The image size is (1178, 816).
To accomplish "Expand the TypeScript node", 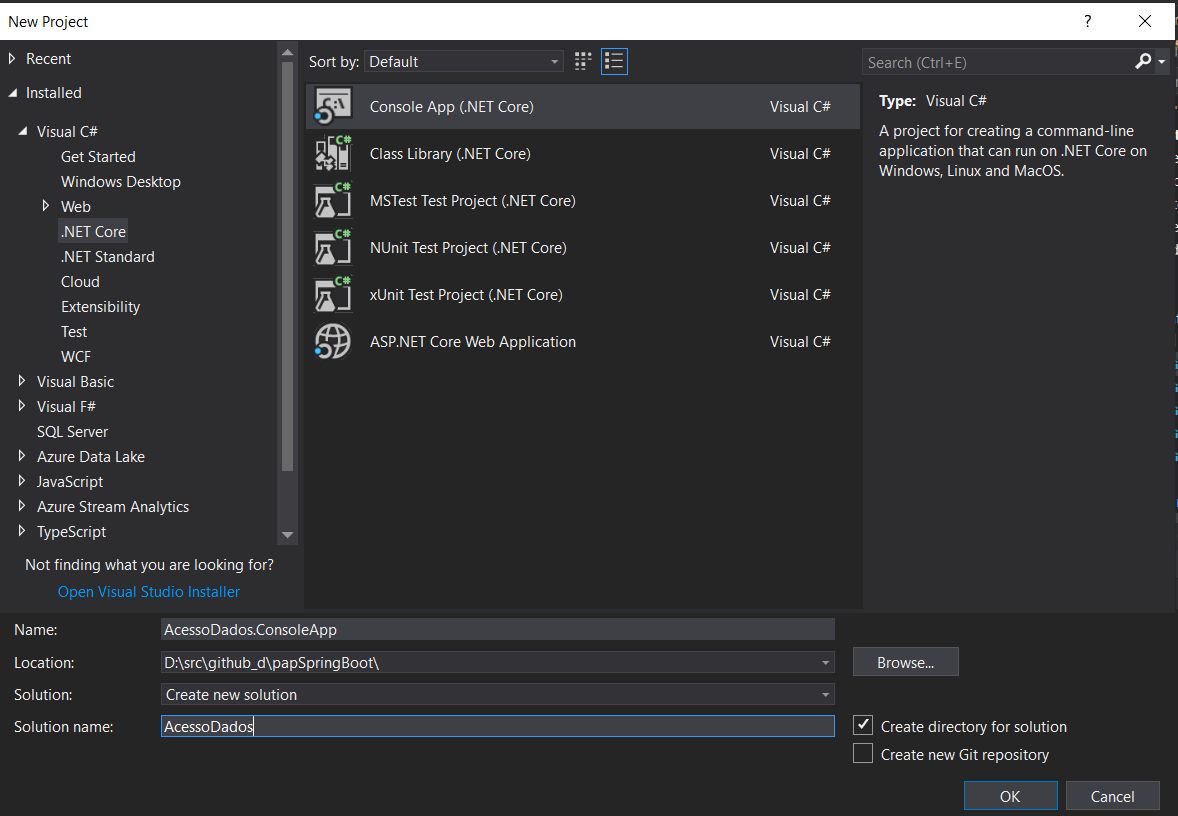I will coord(22,530).
